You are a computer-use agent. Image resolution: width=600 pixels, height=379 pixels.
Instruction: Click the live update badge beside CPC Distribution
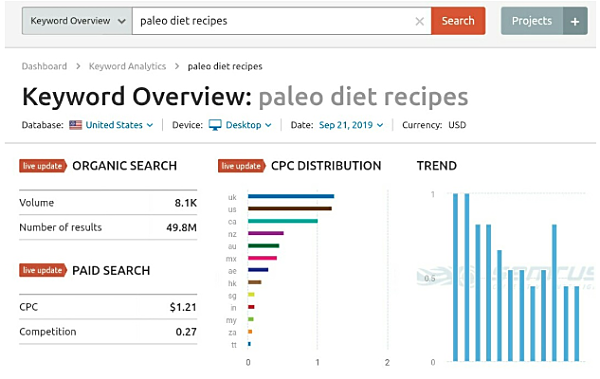coord(241,166)
